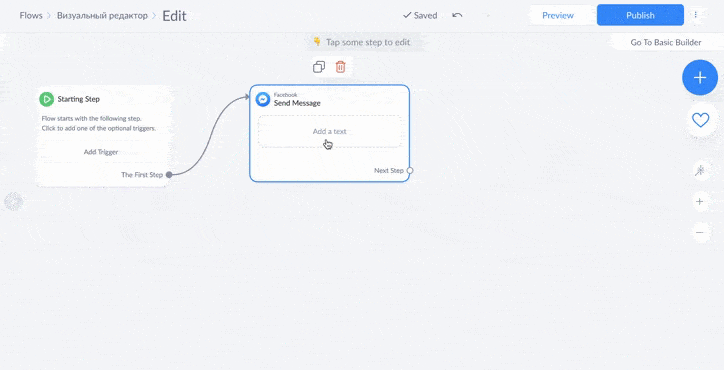Click the Preview button
724x370 pixels.
pos(558,15)
